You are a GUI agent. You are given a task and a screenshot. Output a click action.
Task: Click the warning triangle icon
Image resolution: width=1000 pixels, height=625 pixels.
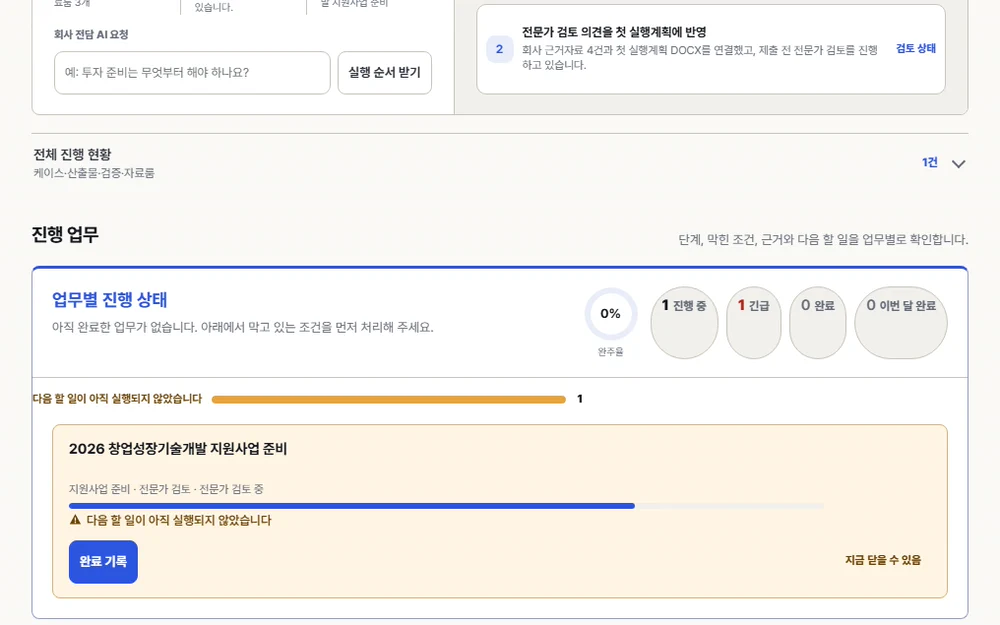coord(75,520)
